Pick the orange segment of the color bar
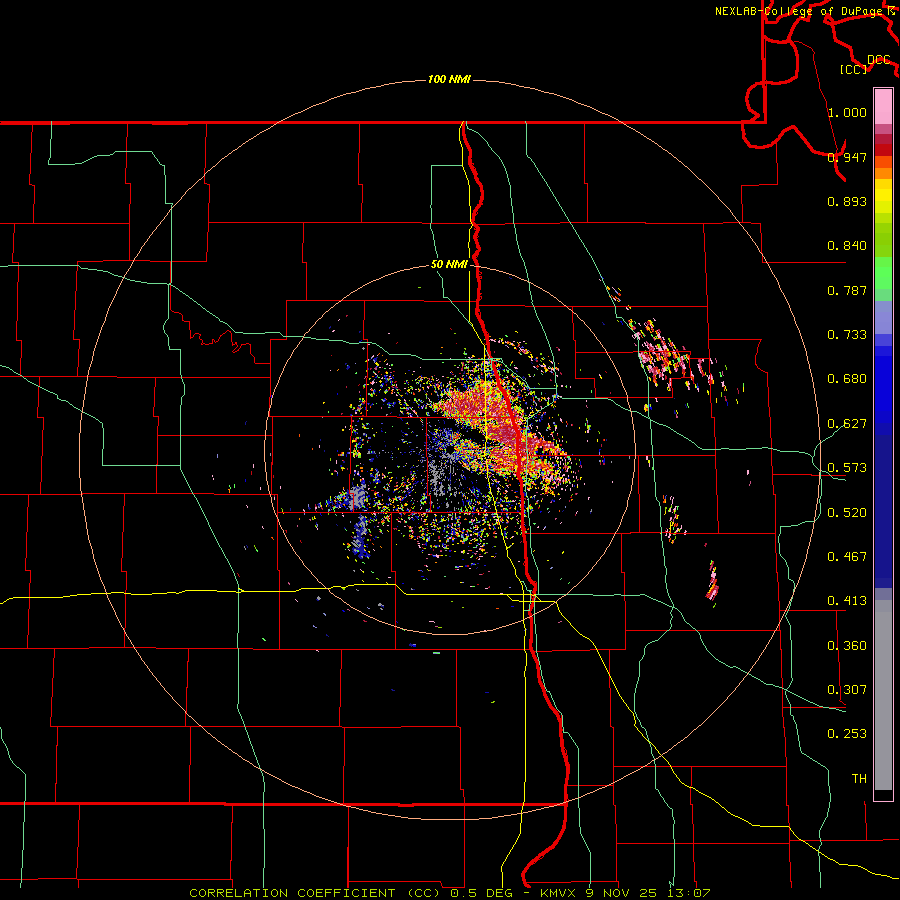 [x=883, y=173]
